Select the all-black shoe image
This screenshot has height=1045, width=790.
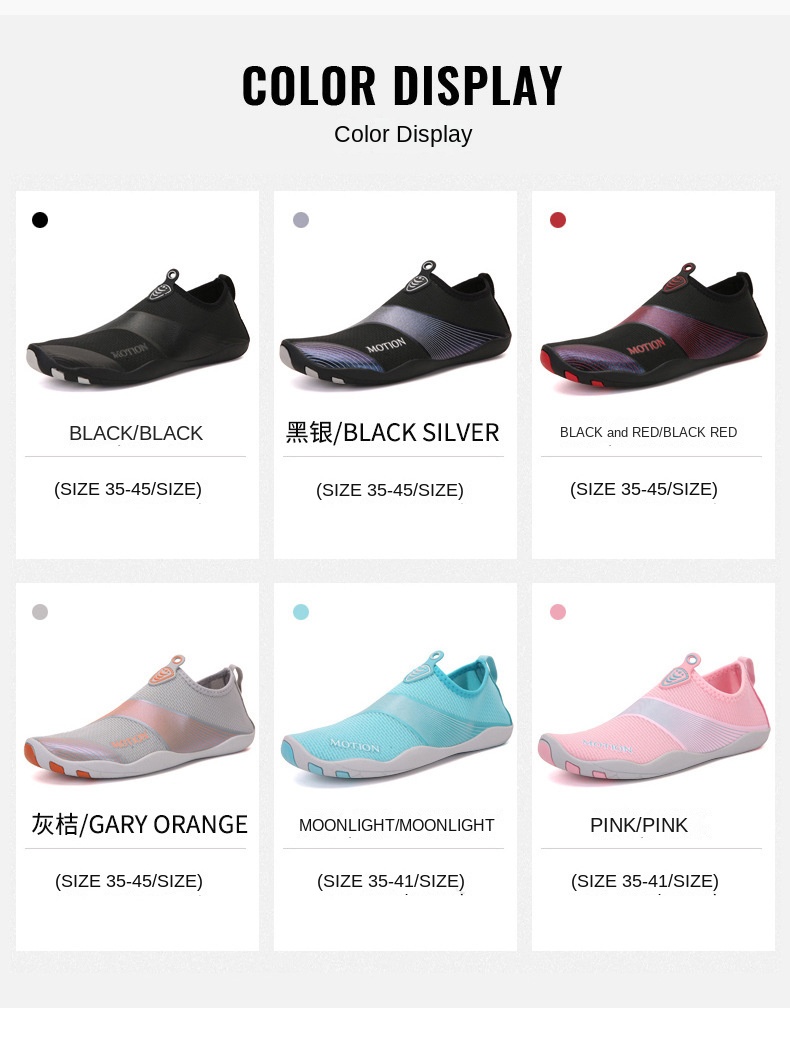138,329
